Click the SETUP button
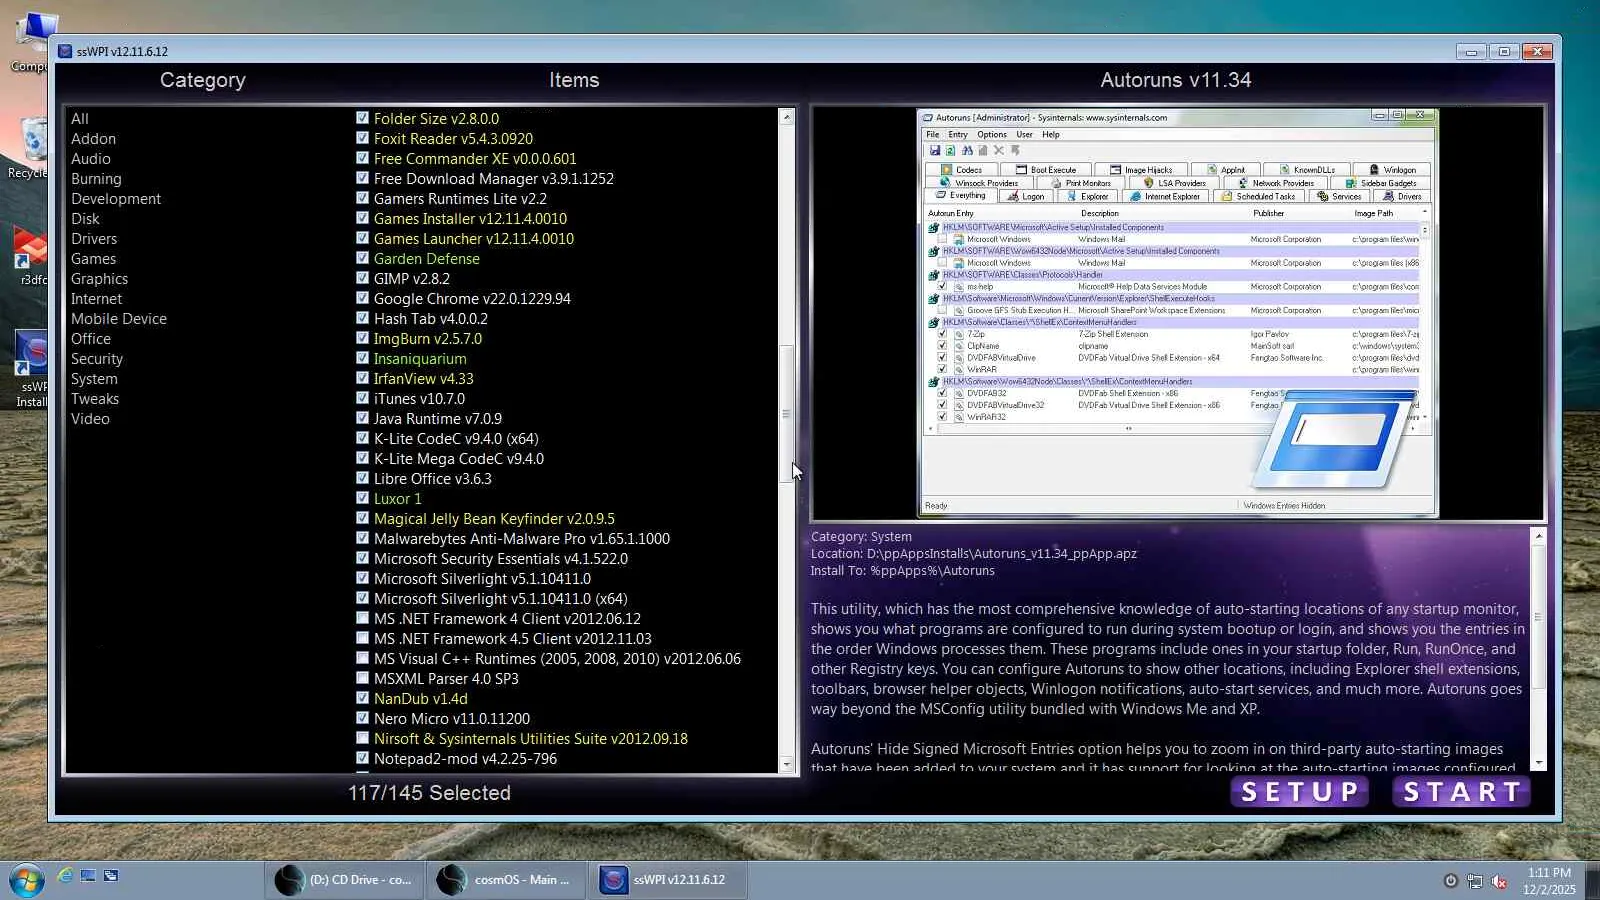 click(x=1299, y=792)
